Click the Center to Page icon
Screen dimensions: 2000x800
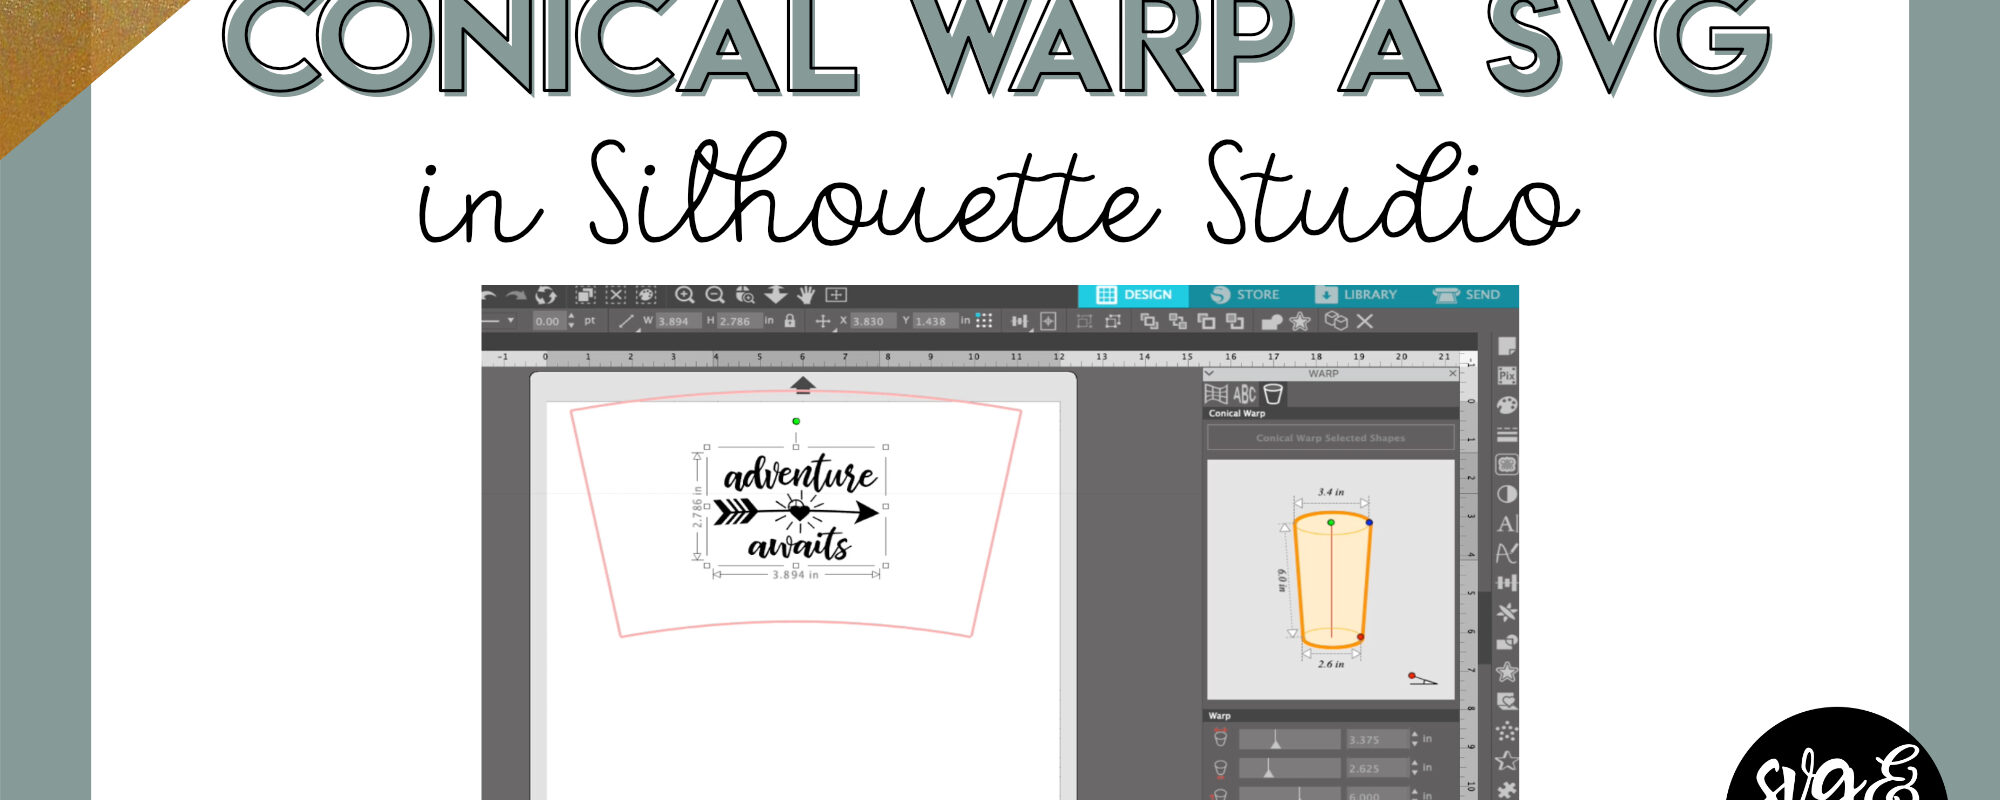coord(1048,321)
